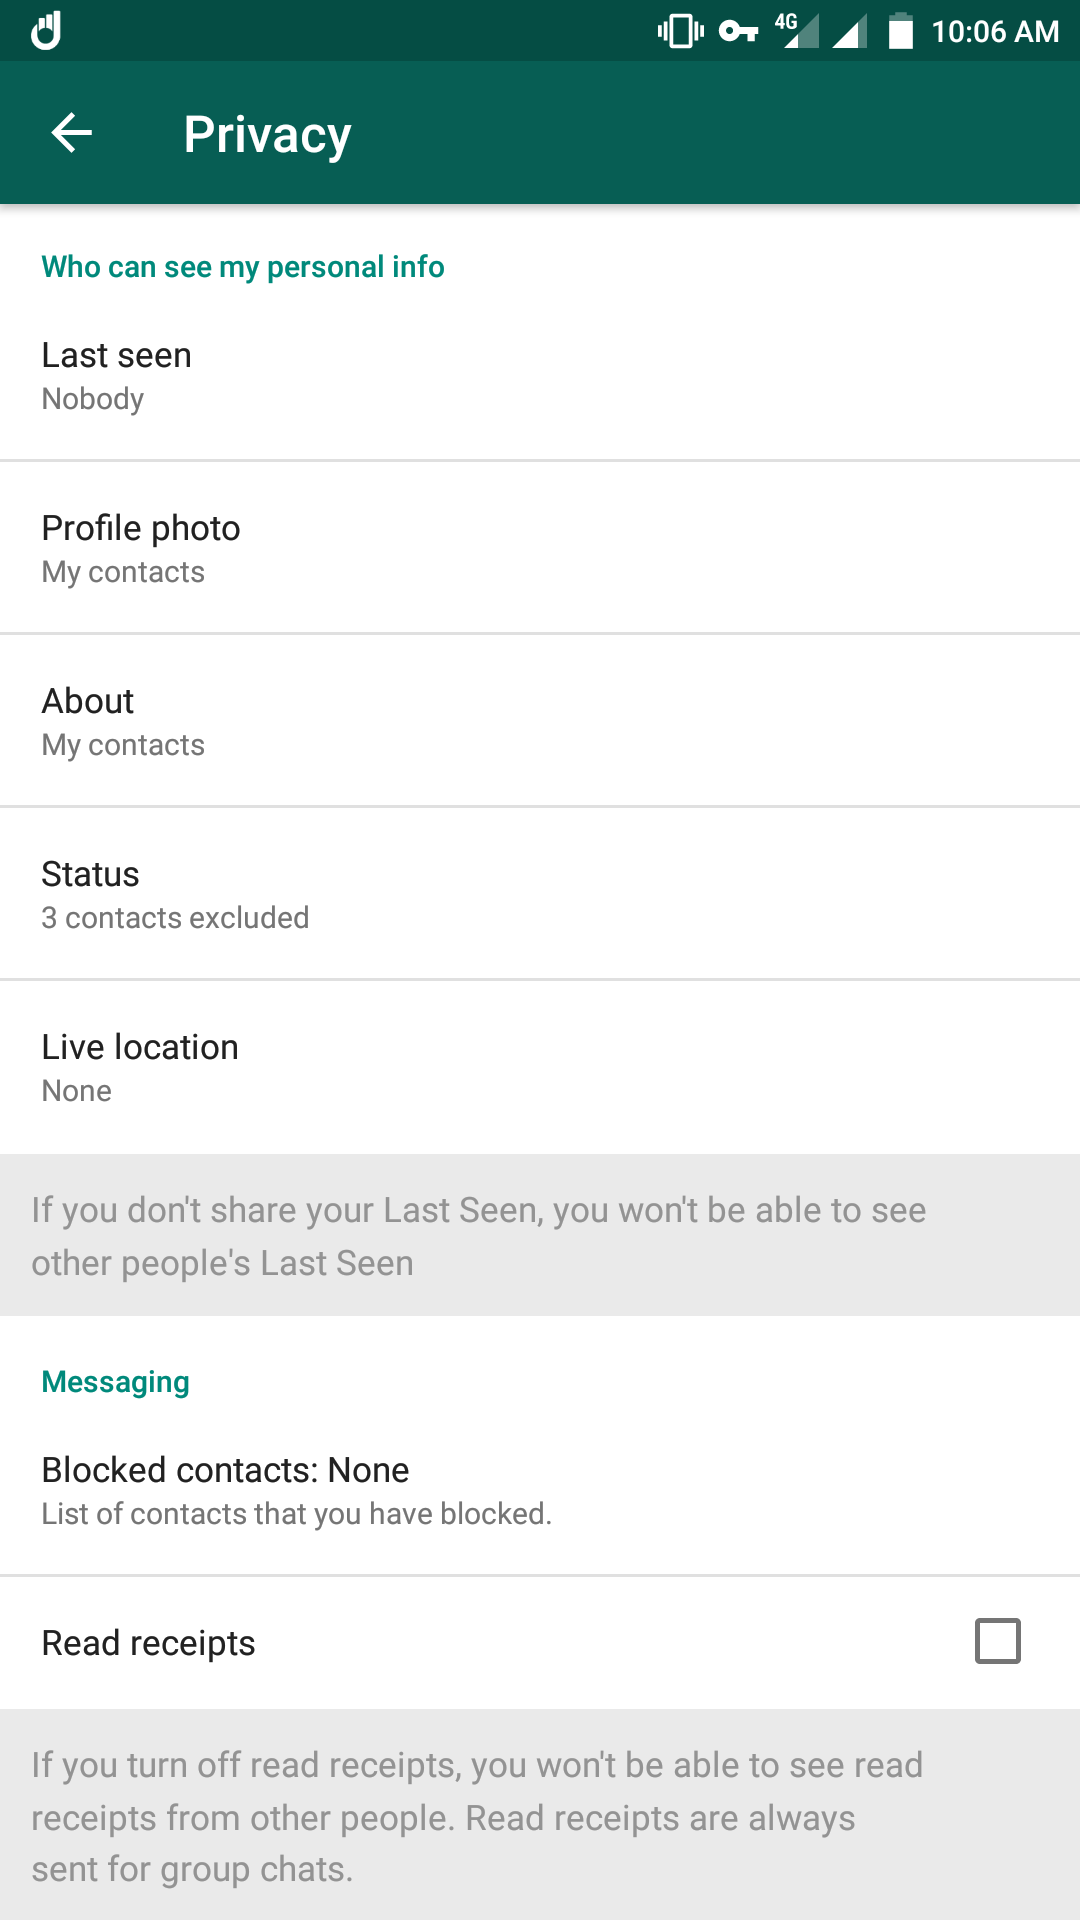Viewport: 1080px width, 1920px height.
Task: Tap the 4G signal indicator icon
Action: (797, 30)
